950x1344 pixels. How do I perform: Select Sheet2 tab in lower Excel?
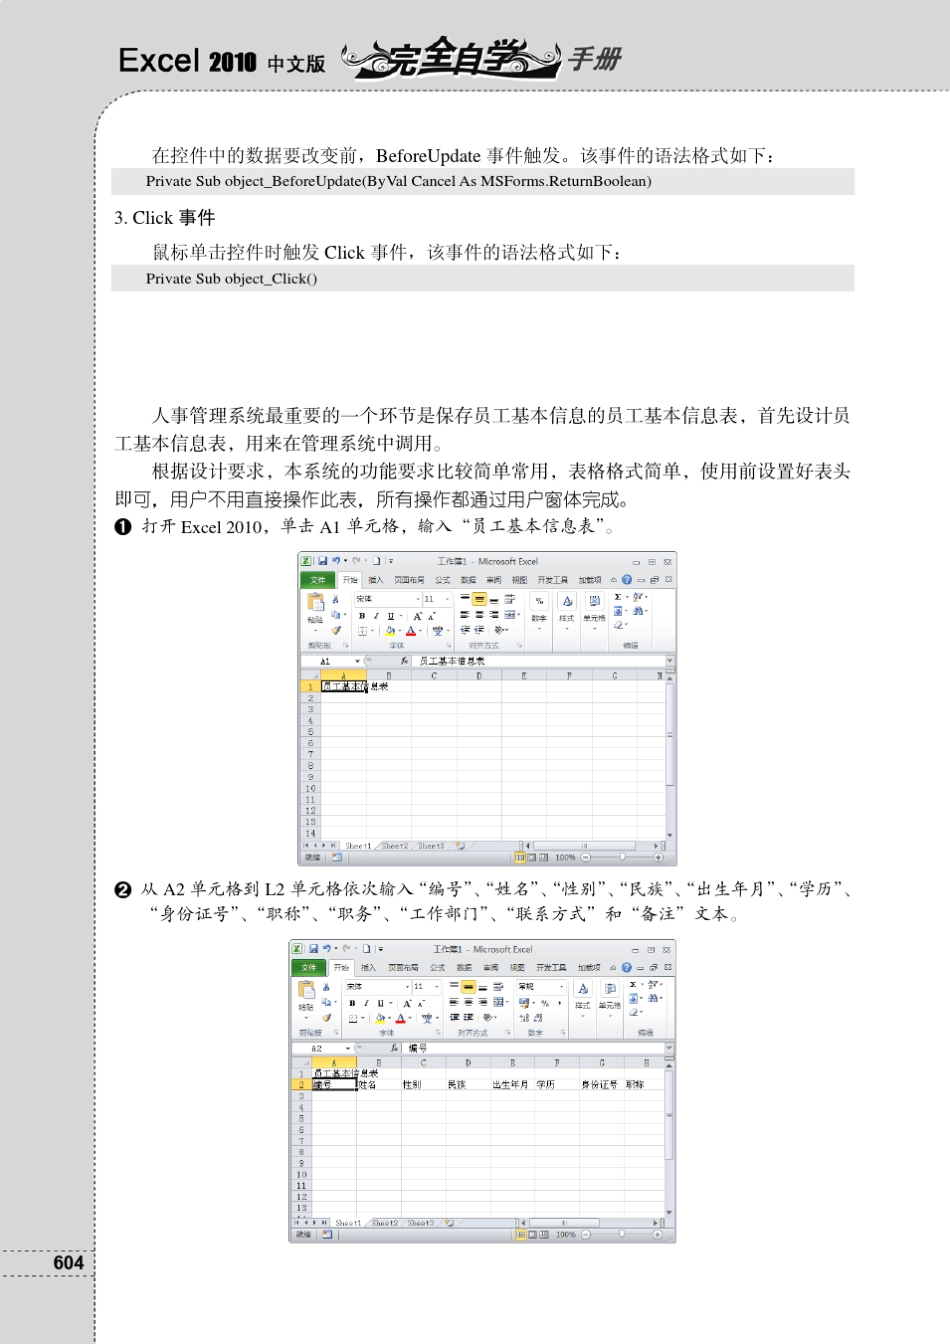[x=385, y=1223]
